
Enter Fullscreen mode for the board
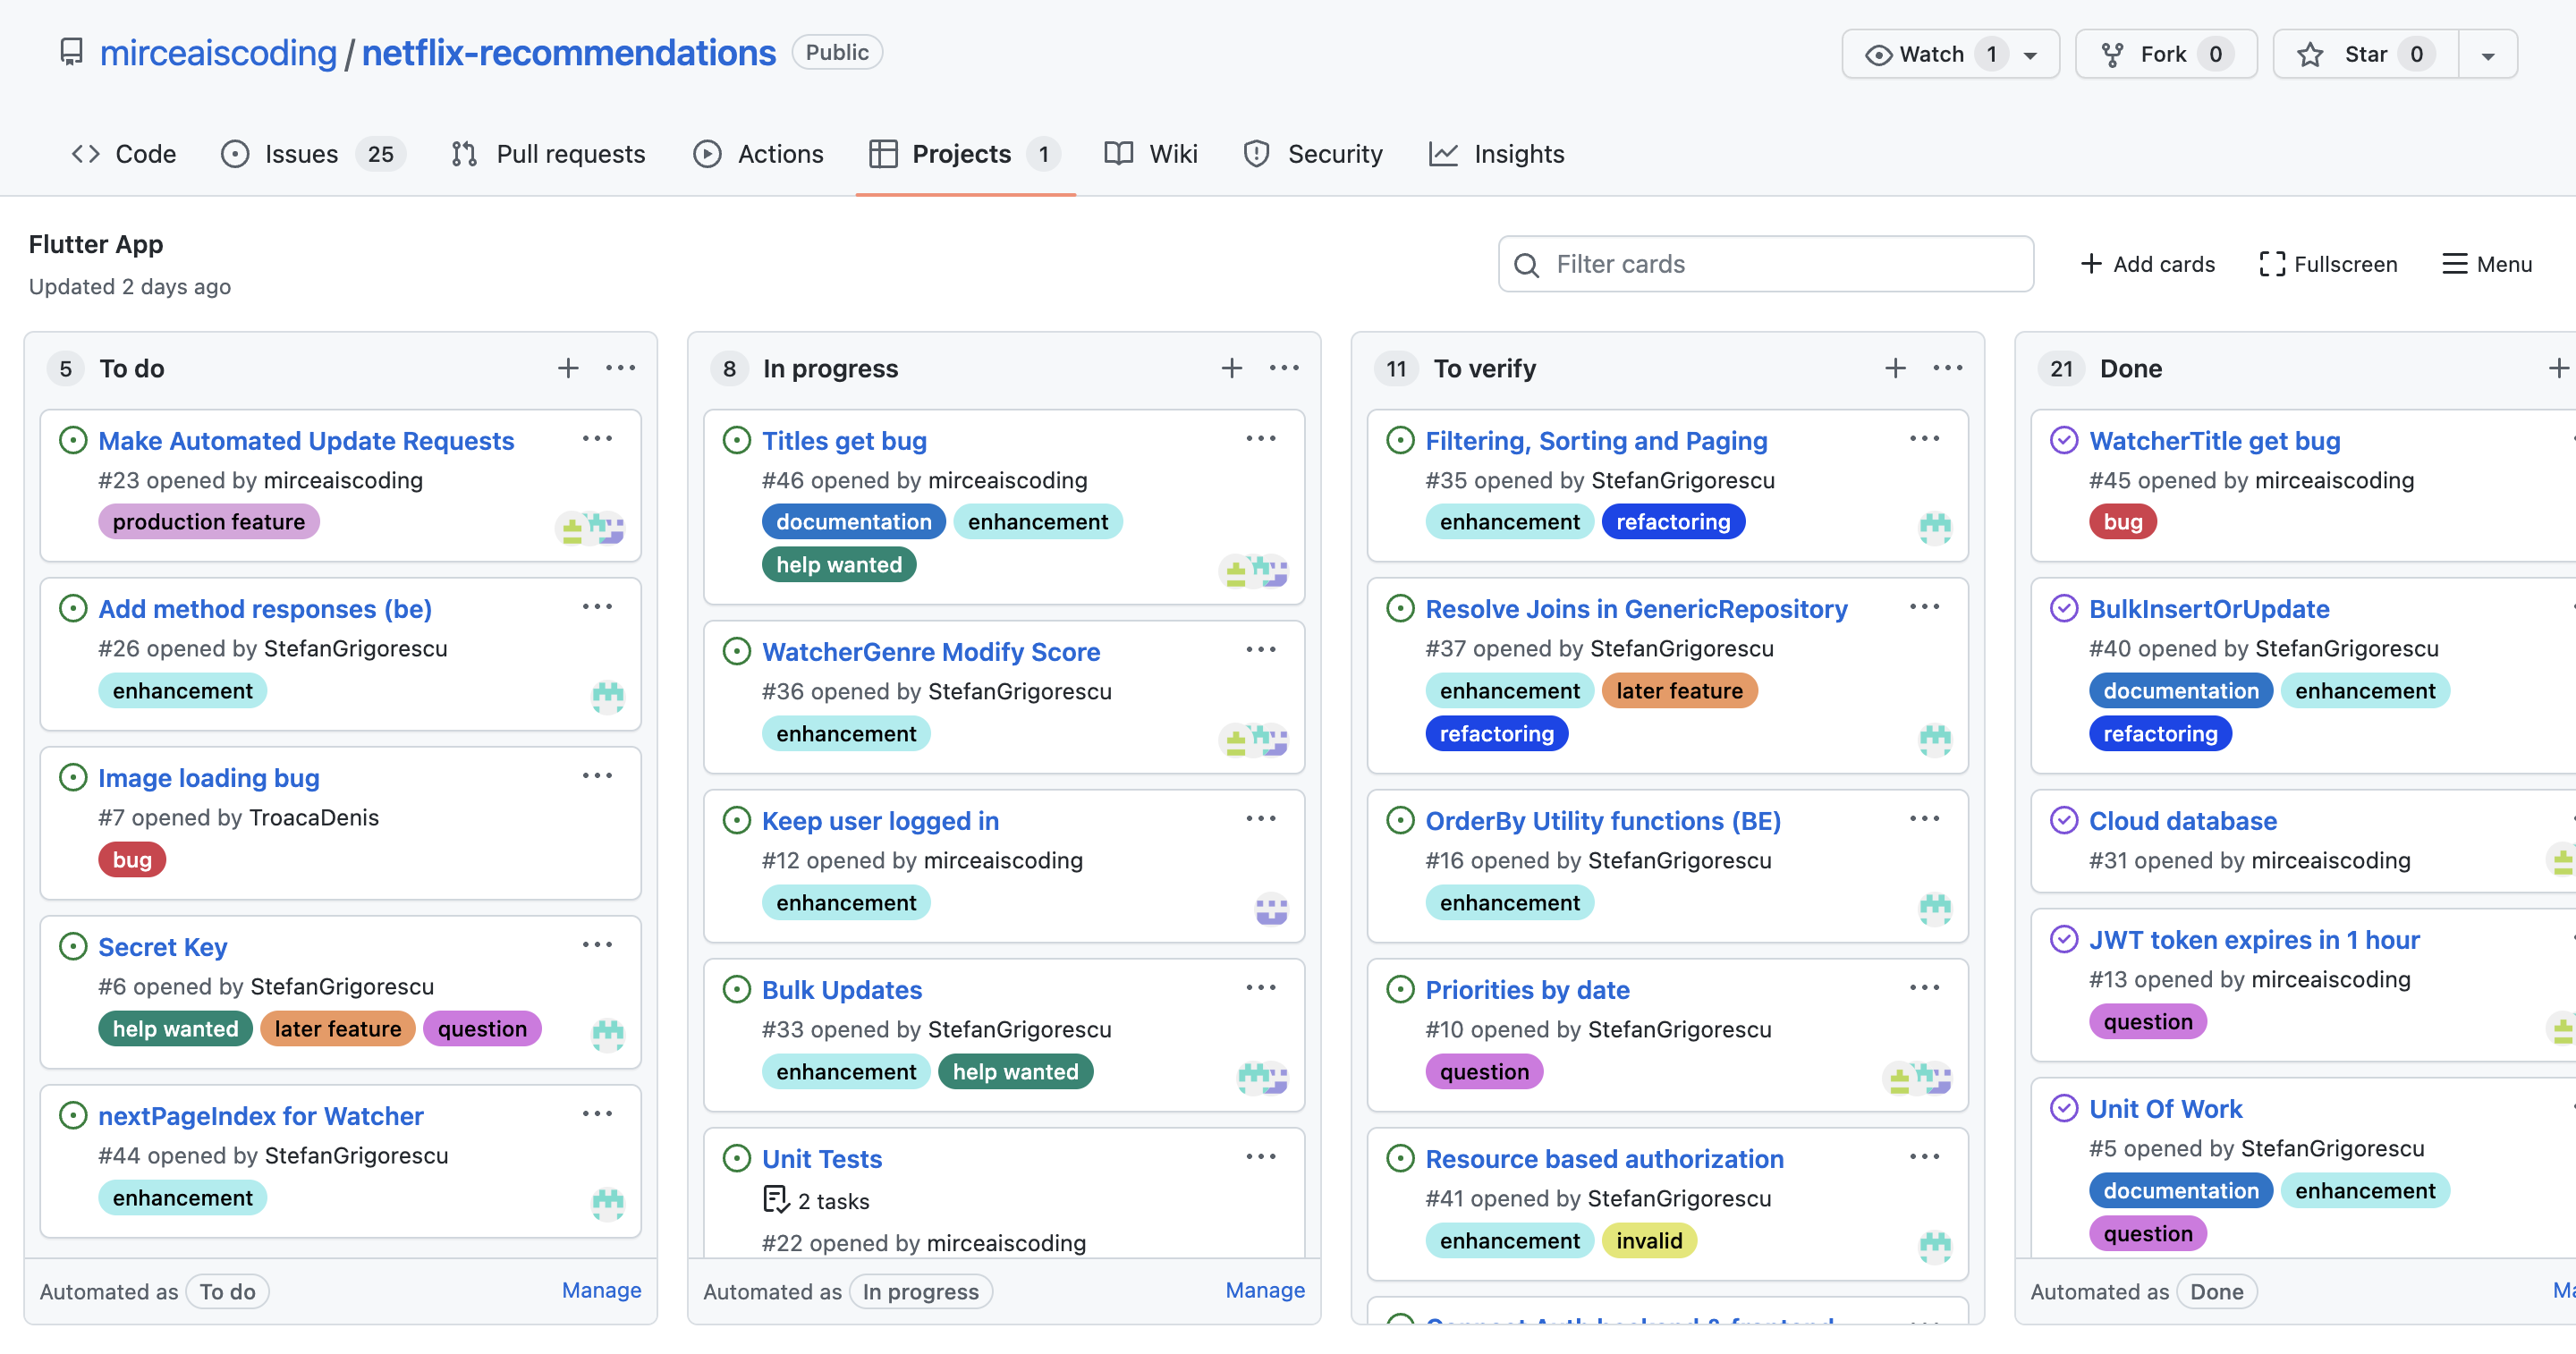point(2327,264)
